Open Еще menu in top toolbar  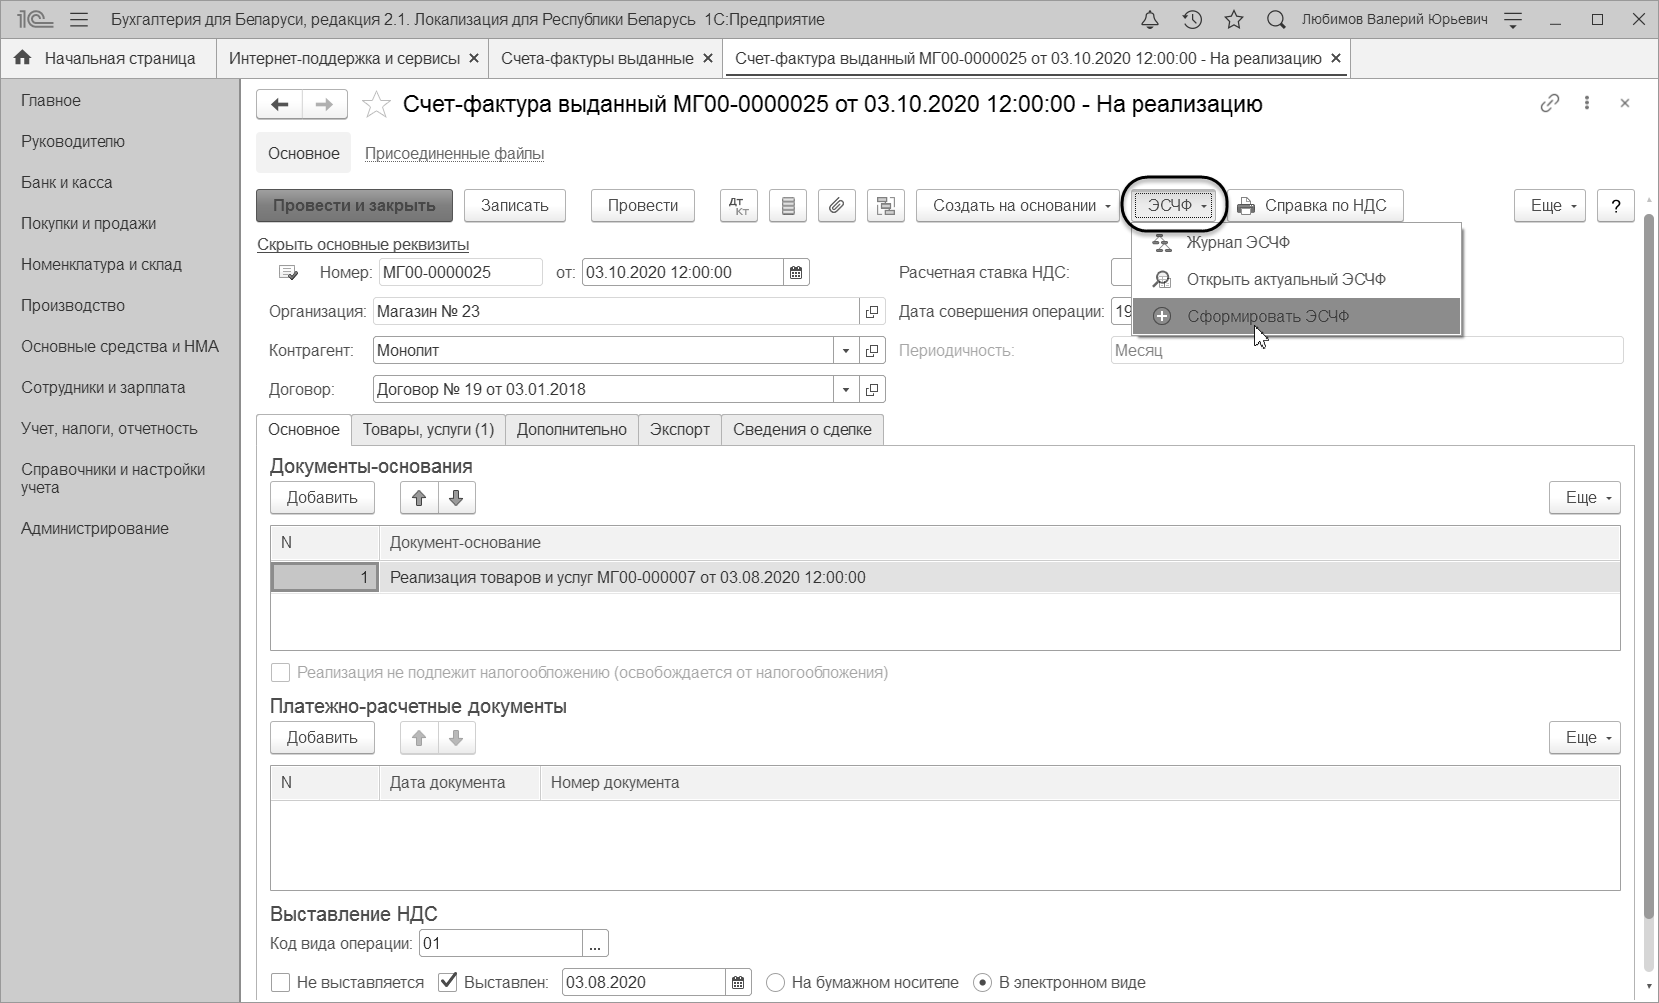pyautogui.click(x=1551, y=205)
